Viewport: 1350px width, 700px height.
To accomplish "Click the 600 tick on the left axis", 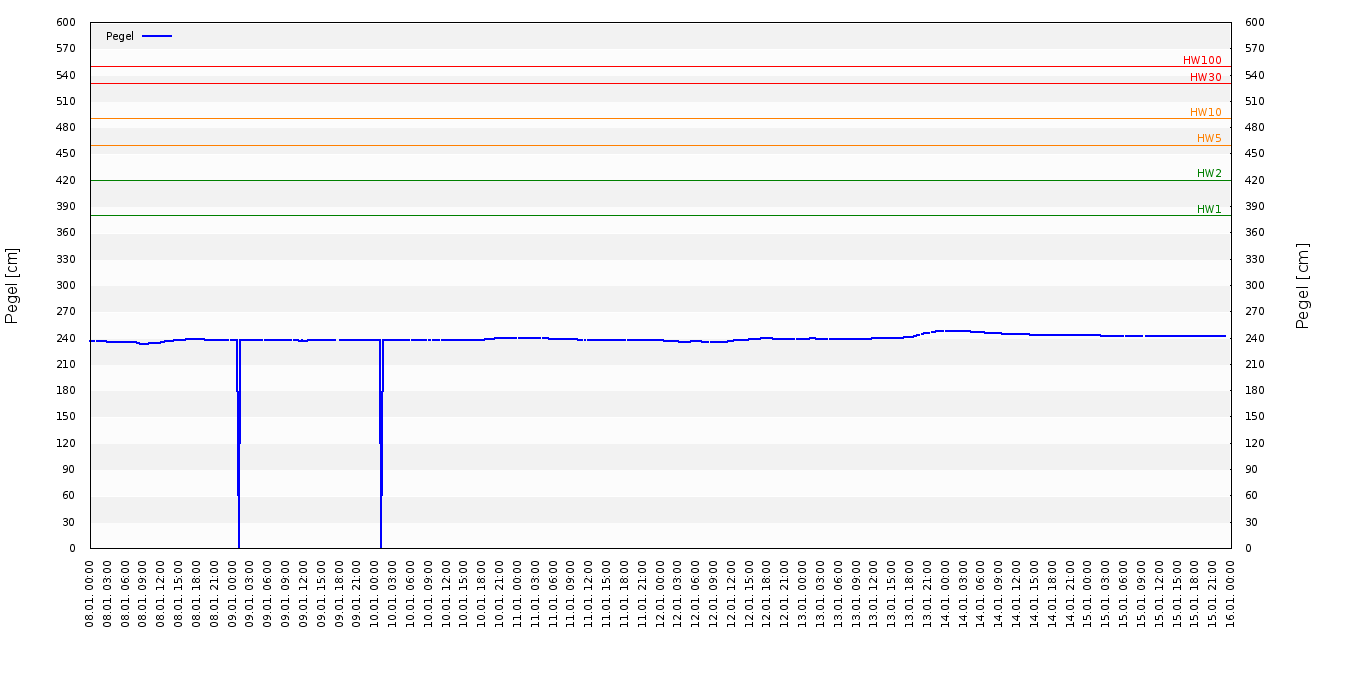I will tap(66, 23).
